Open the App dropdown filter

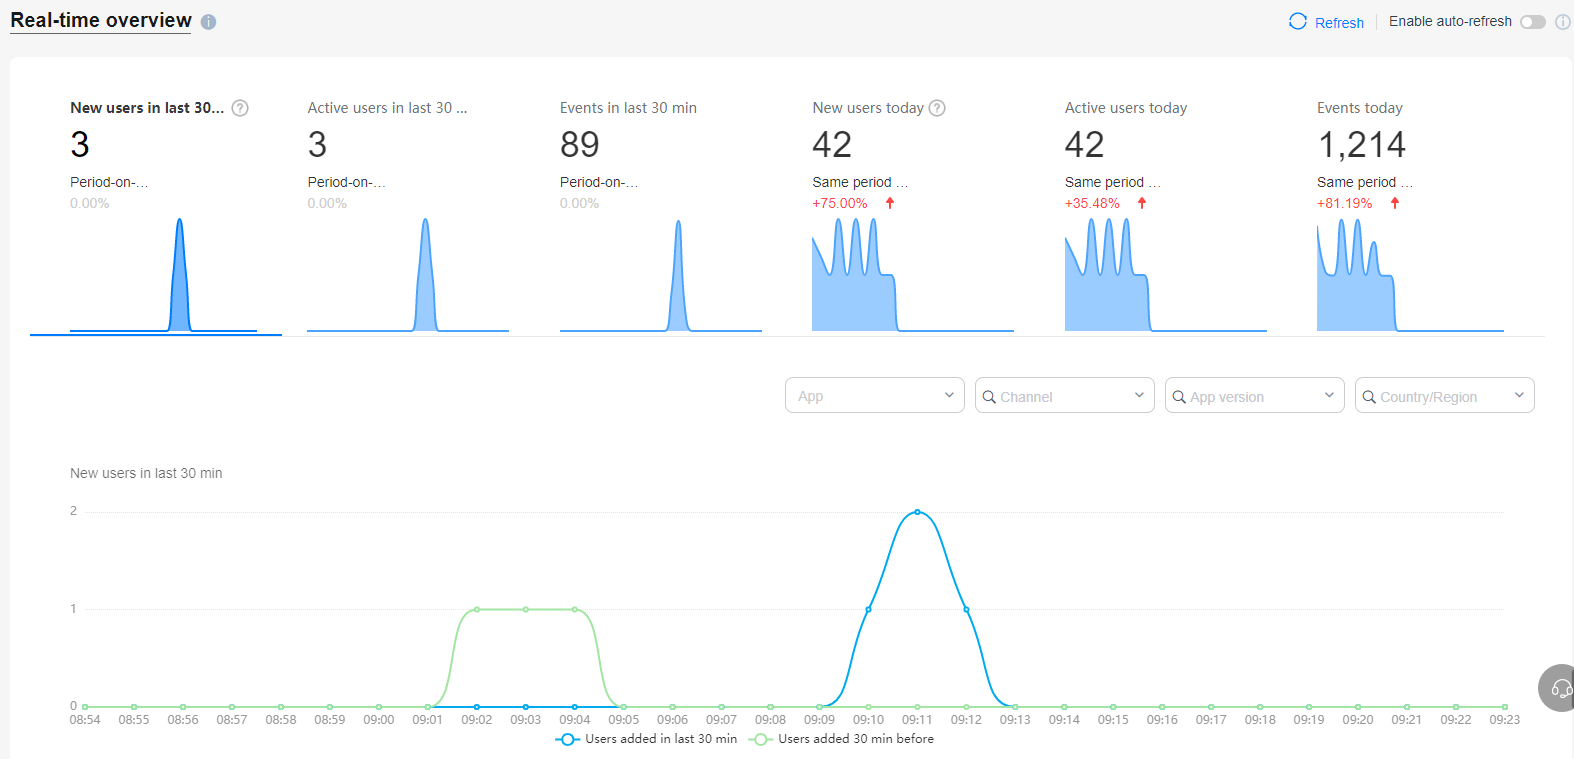tap(874, 395)
